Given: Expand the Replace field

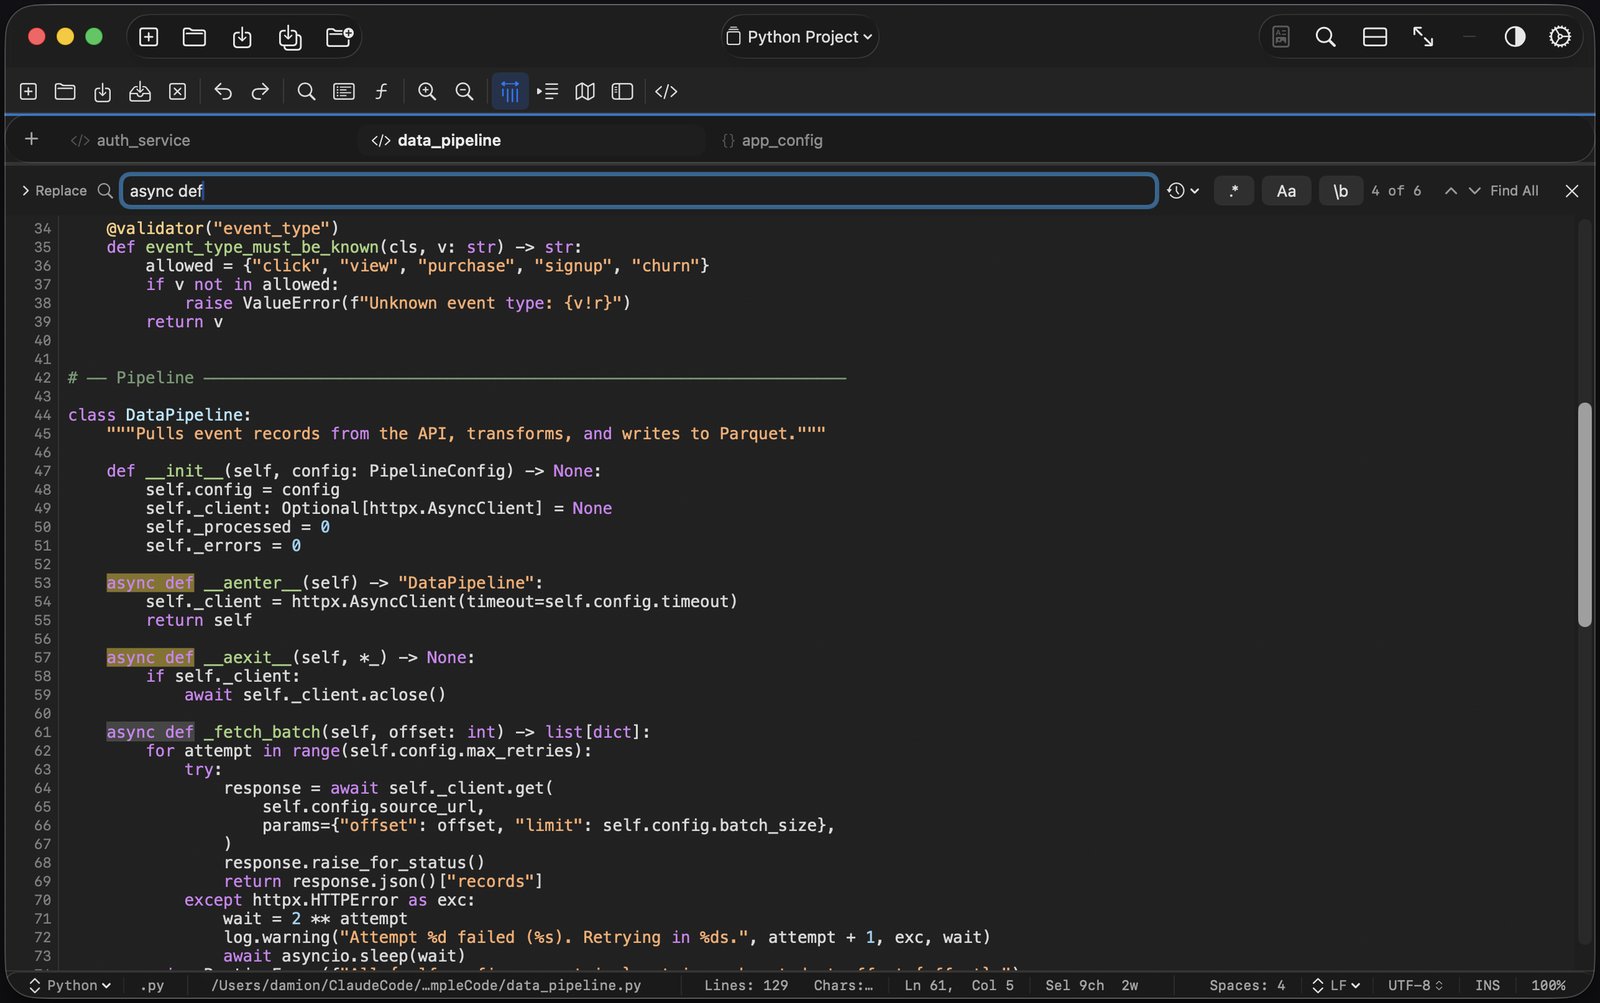Looking at the screenshot, I should 53,191.
